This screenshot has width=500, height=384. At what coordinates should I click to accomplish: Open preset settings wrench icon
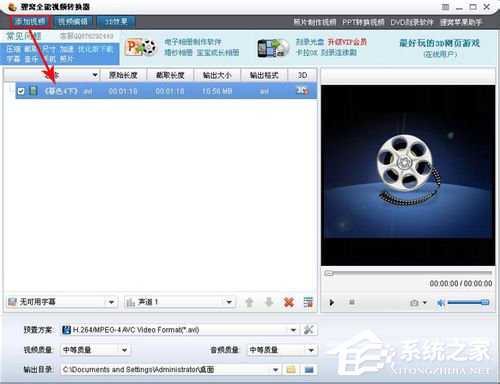pyautogui.click(x=309, y=330)
